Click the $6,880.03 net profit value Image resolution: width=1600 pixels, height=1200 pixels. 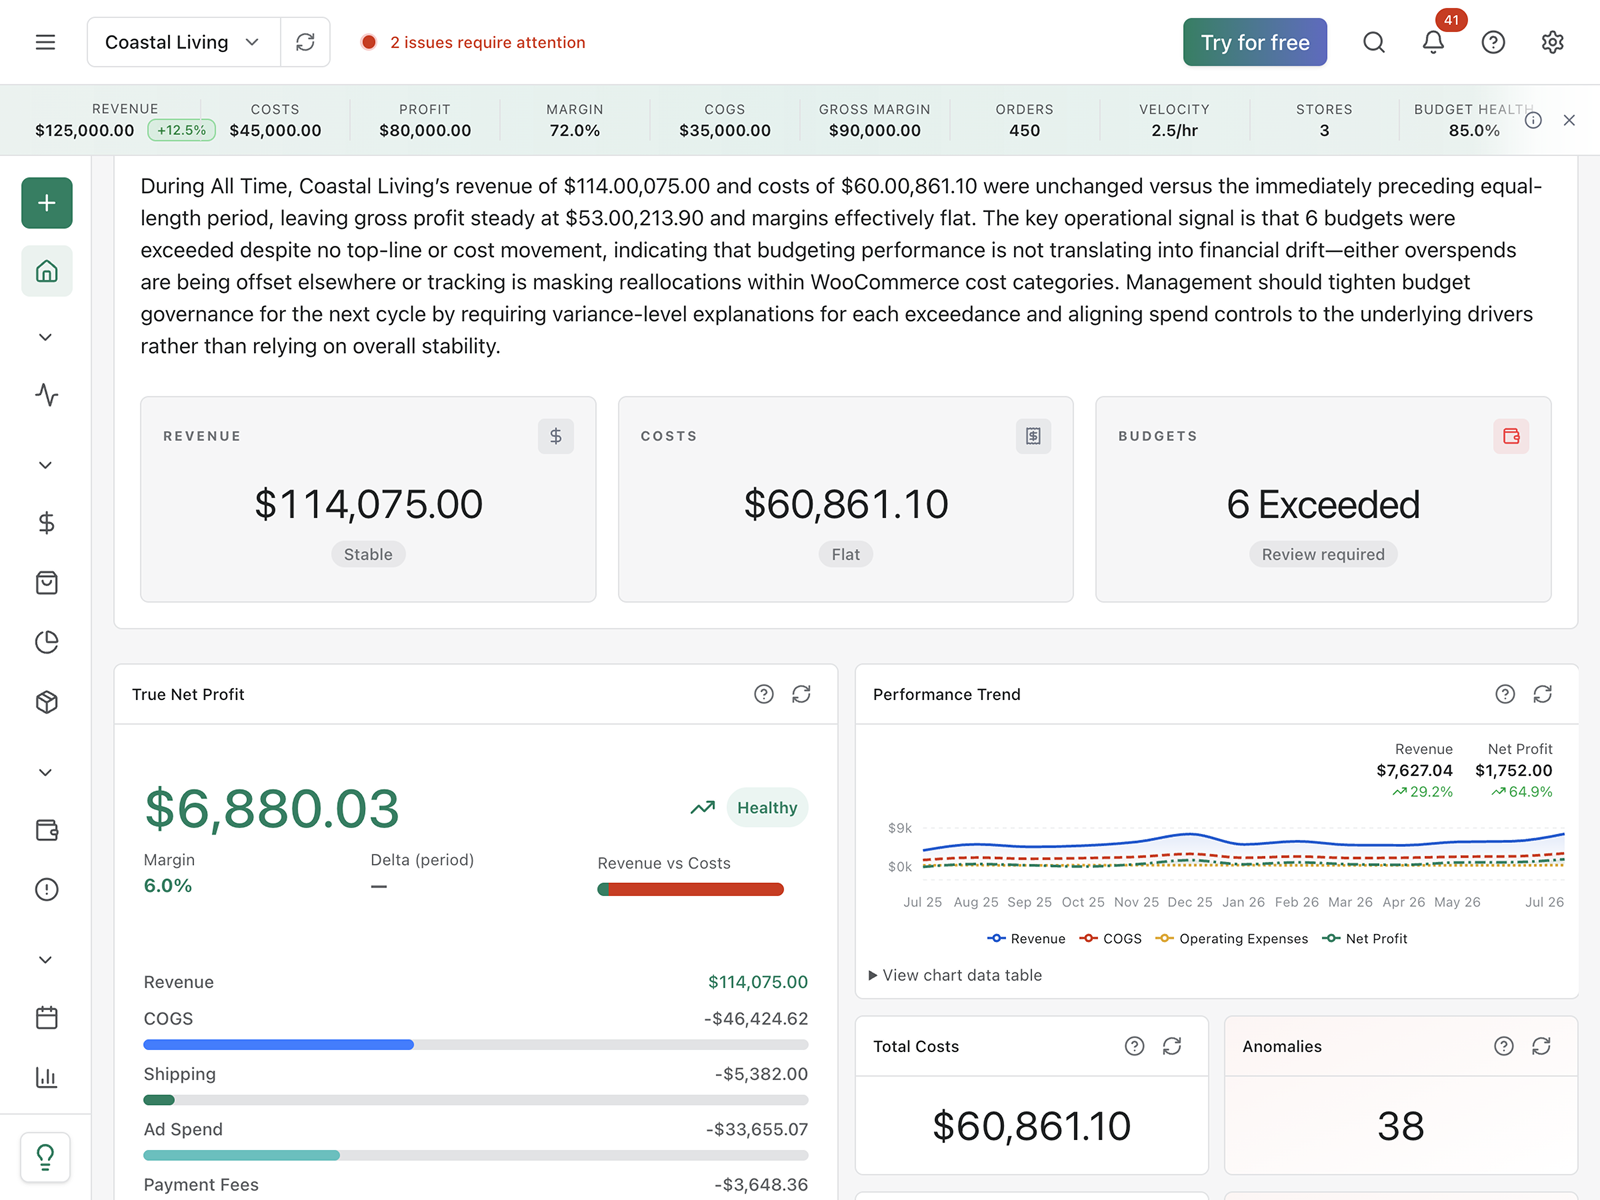click(272, 809)
